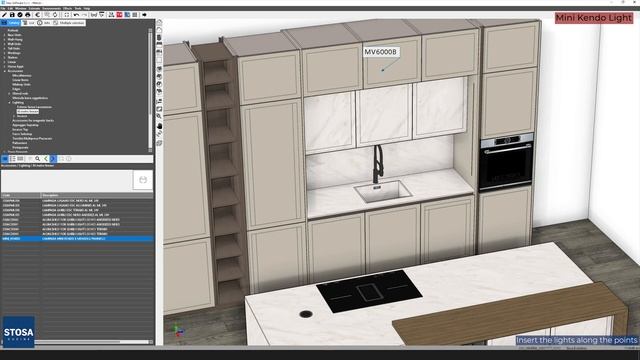Select Accessories for magnetic backs tree item
The height and width of the screenshot is (360, 640).
pyautogui.click(x=33, y=120)
